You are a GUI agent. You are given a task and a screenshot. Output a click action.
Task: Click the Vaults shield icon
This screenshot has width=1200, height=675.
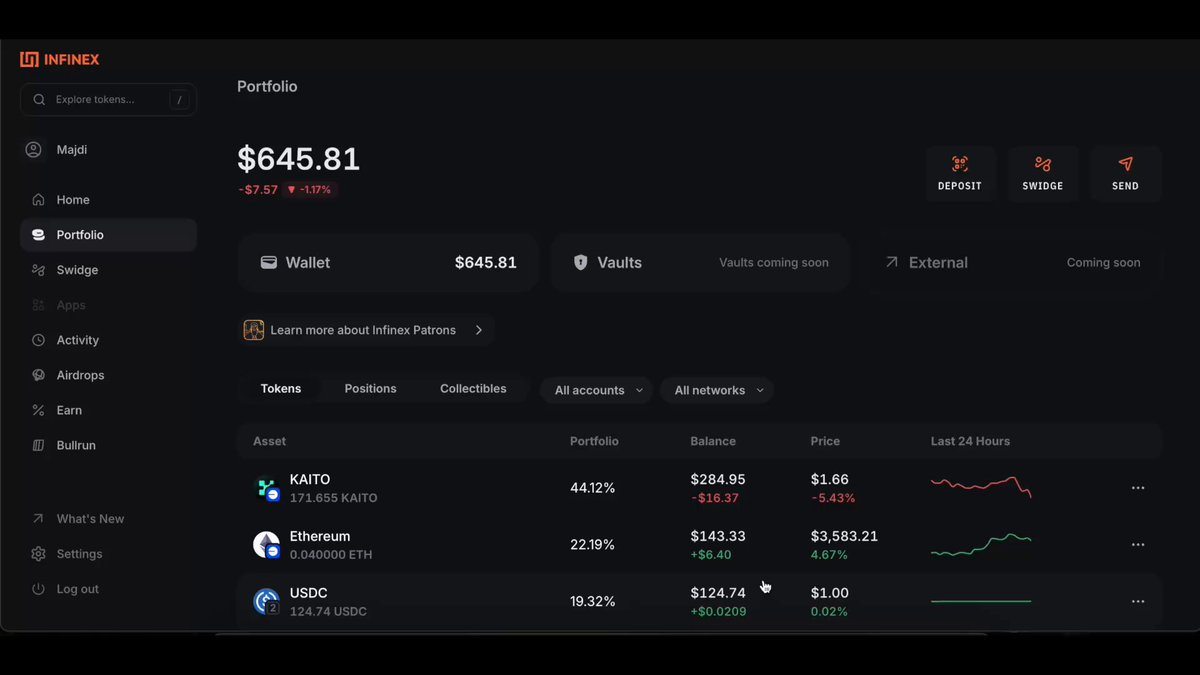580,263
